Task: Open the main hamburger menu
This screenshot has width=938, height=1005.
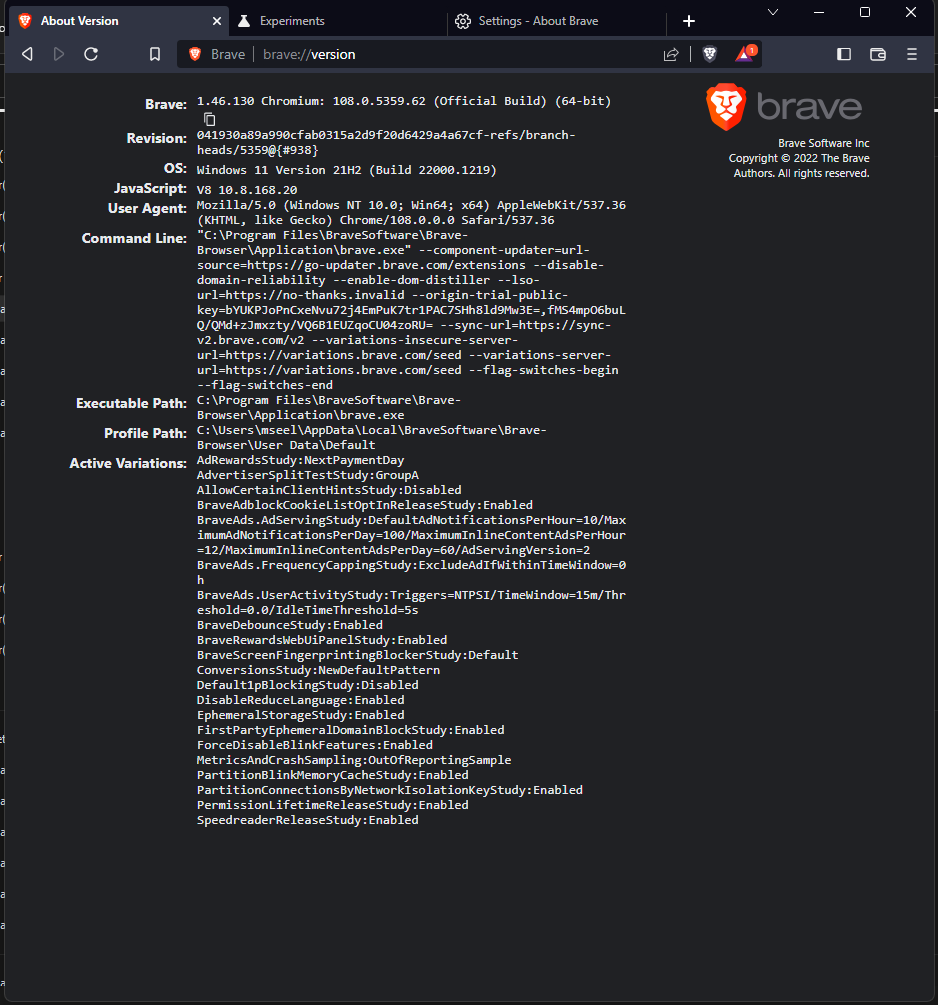Action: pyautogui.click(x=912, y=54)
